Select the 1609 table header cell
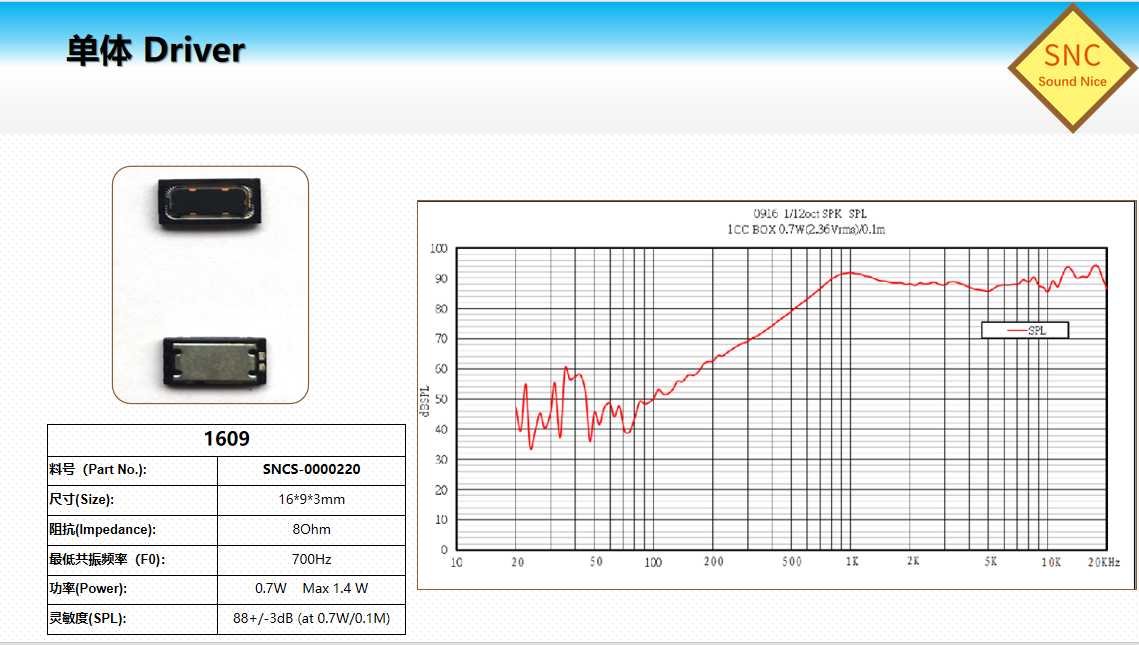The height and width of the screenshot is (645, 1139). [x=226, y=439]
